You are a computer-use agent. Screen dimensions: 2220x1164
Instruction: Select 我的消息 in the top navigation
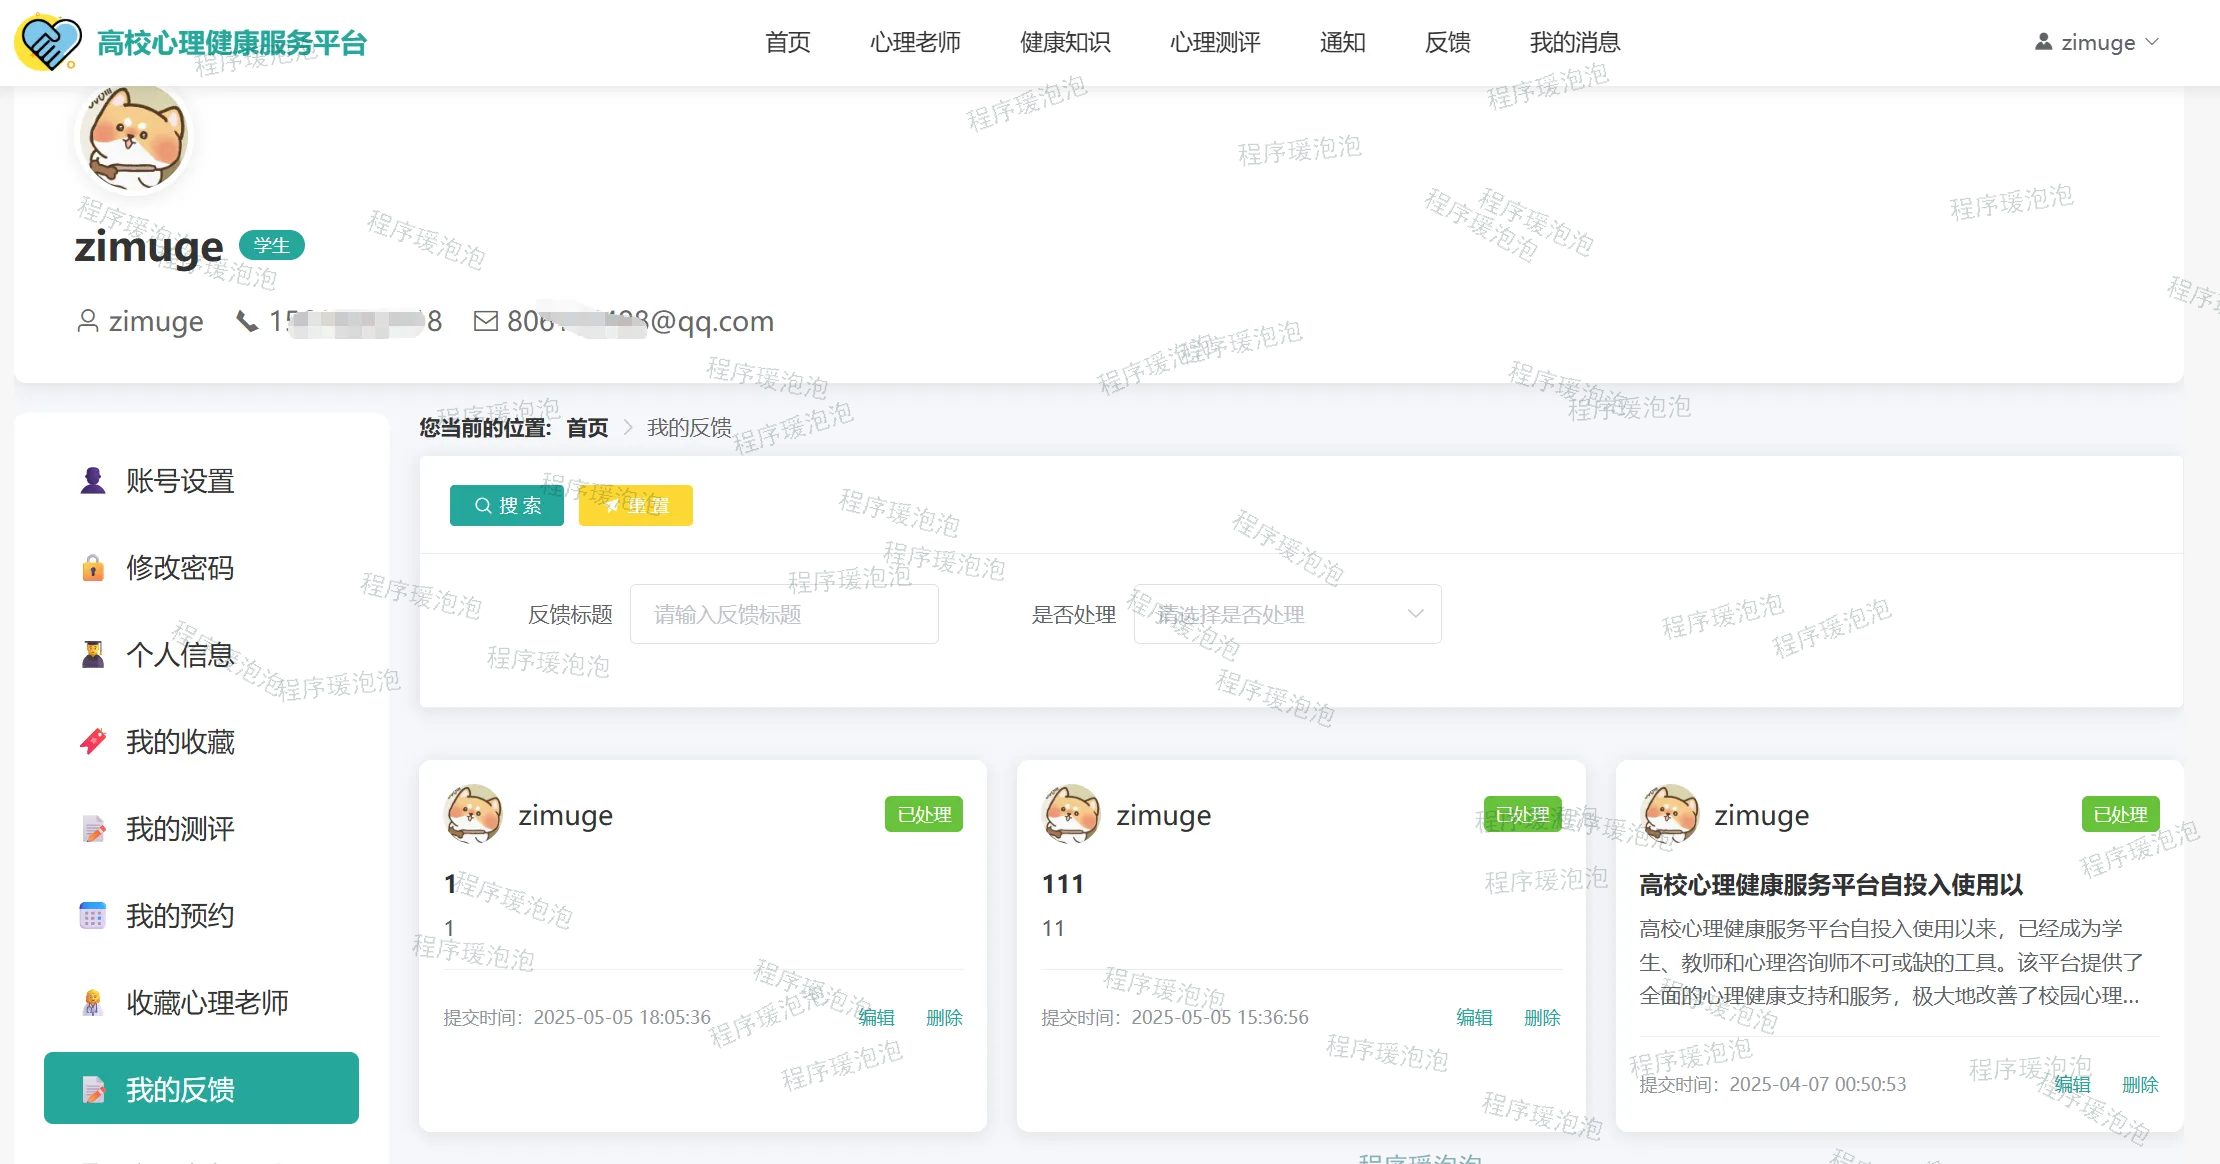pyautogui.click(x=1574, y=42)
